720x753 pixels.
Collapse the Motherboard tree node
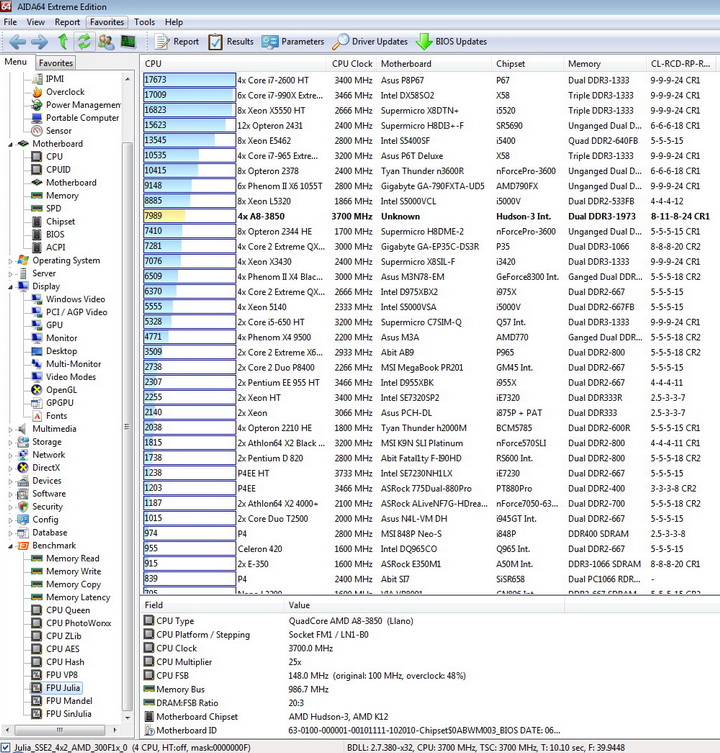pyautogui.click(x=10, y=144)
